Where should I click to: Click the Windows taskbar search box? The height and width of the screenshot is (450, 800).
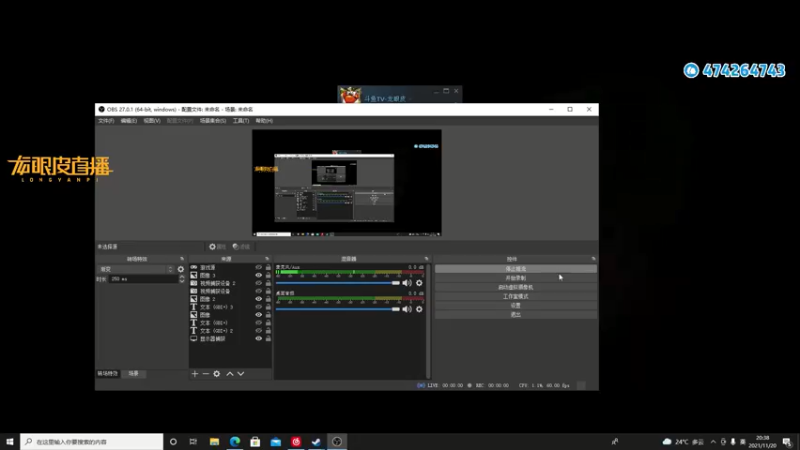[92, 442]
